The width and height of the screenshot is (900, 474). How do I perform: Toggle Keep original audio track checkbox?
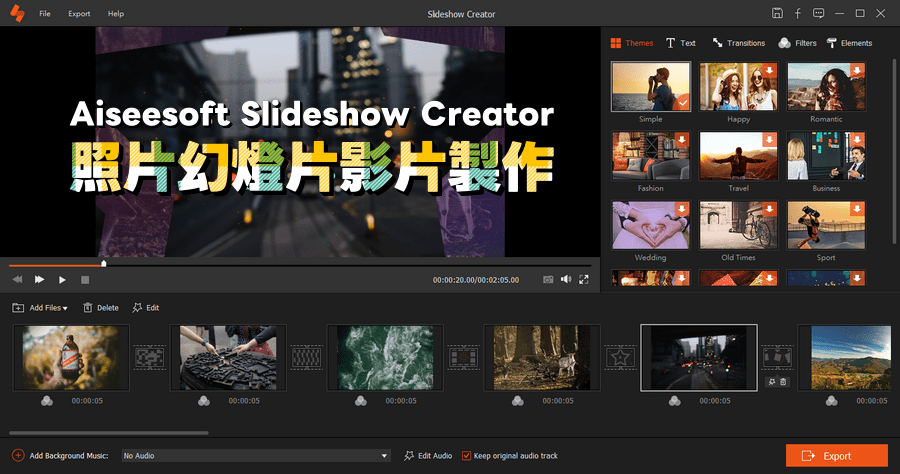pos(467,456)
